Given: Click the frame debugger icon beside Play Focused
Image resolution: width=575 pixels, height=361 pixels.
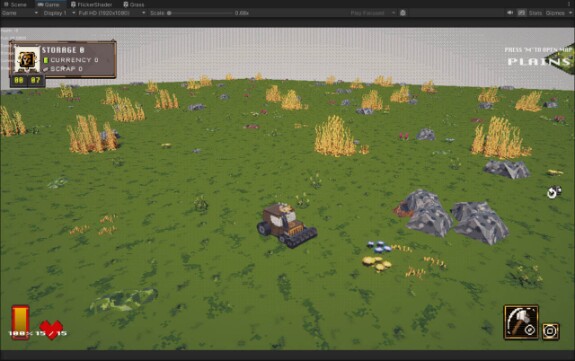Looking at the screenshot, I should [x=403, y=13].
